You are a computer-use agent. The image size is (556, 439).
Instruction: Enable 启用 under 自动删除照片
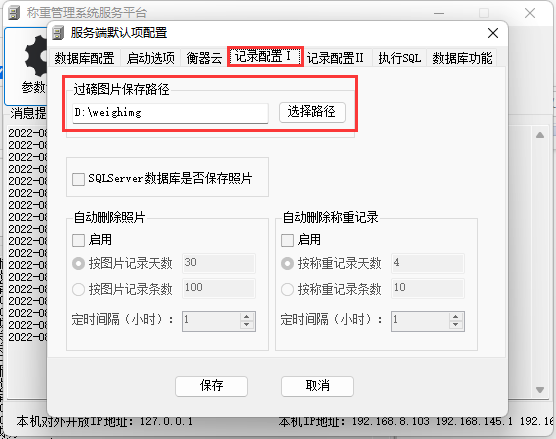pos(78,240)
